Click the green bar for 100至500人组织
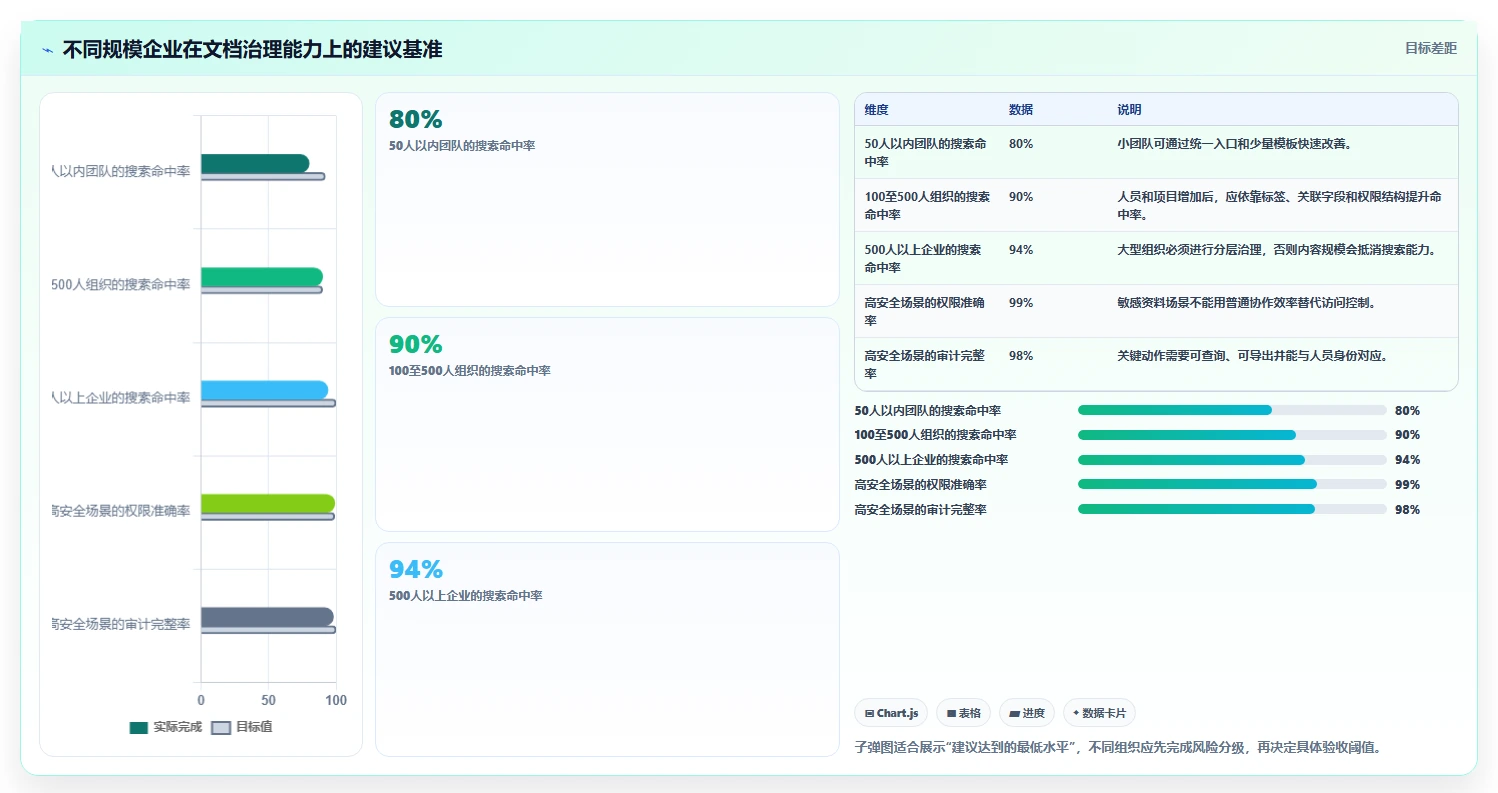This screenshot has width=1498, height=793. (262, 277)
